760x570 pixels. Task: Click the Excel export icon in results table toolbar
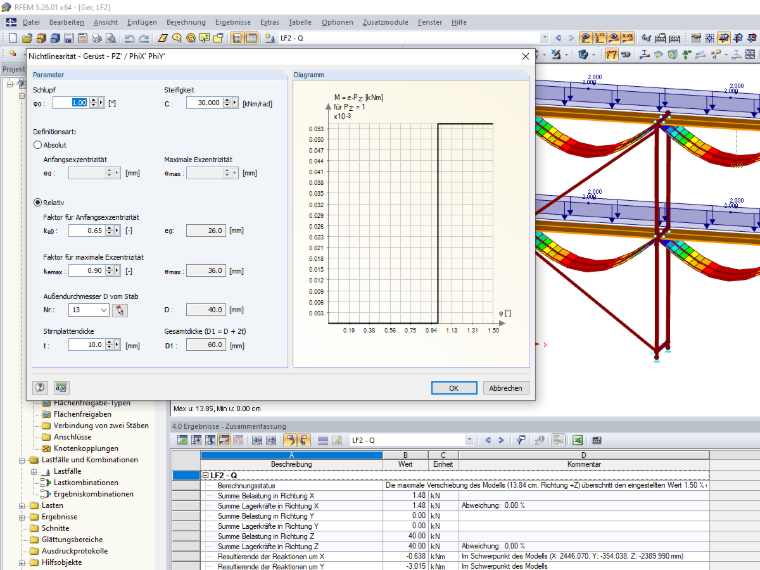click(577, 440)
